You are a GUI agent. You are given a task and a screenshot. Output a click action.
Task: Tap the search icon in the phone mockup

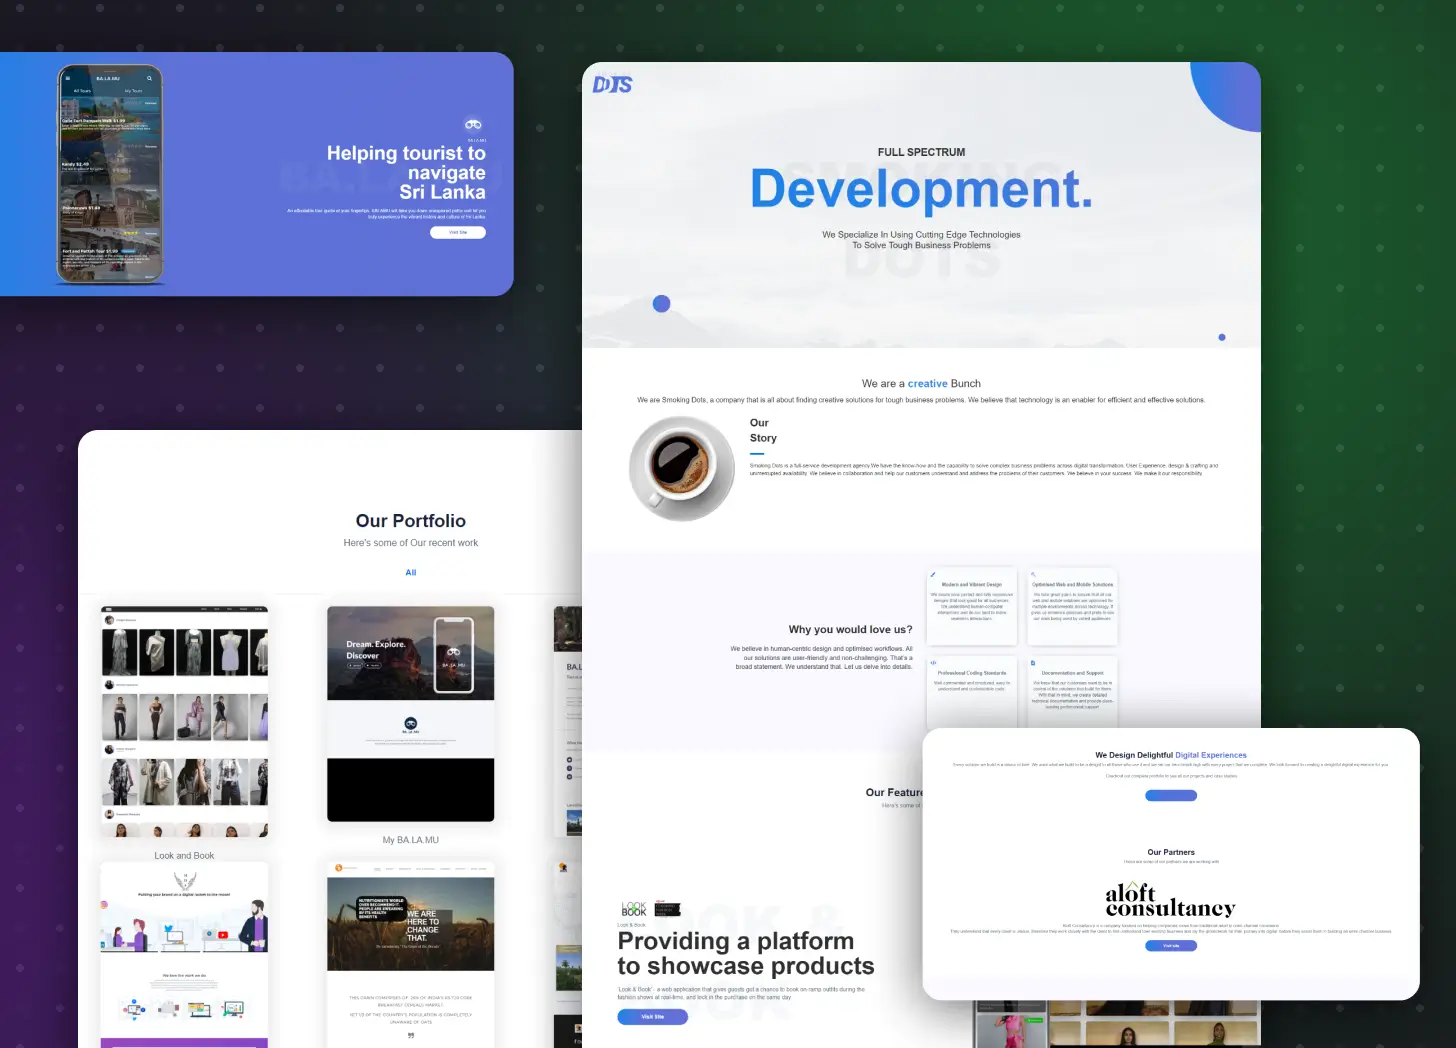point(150,78)
